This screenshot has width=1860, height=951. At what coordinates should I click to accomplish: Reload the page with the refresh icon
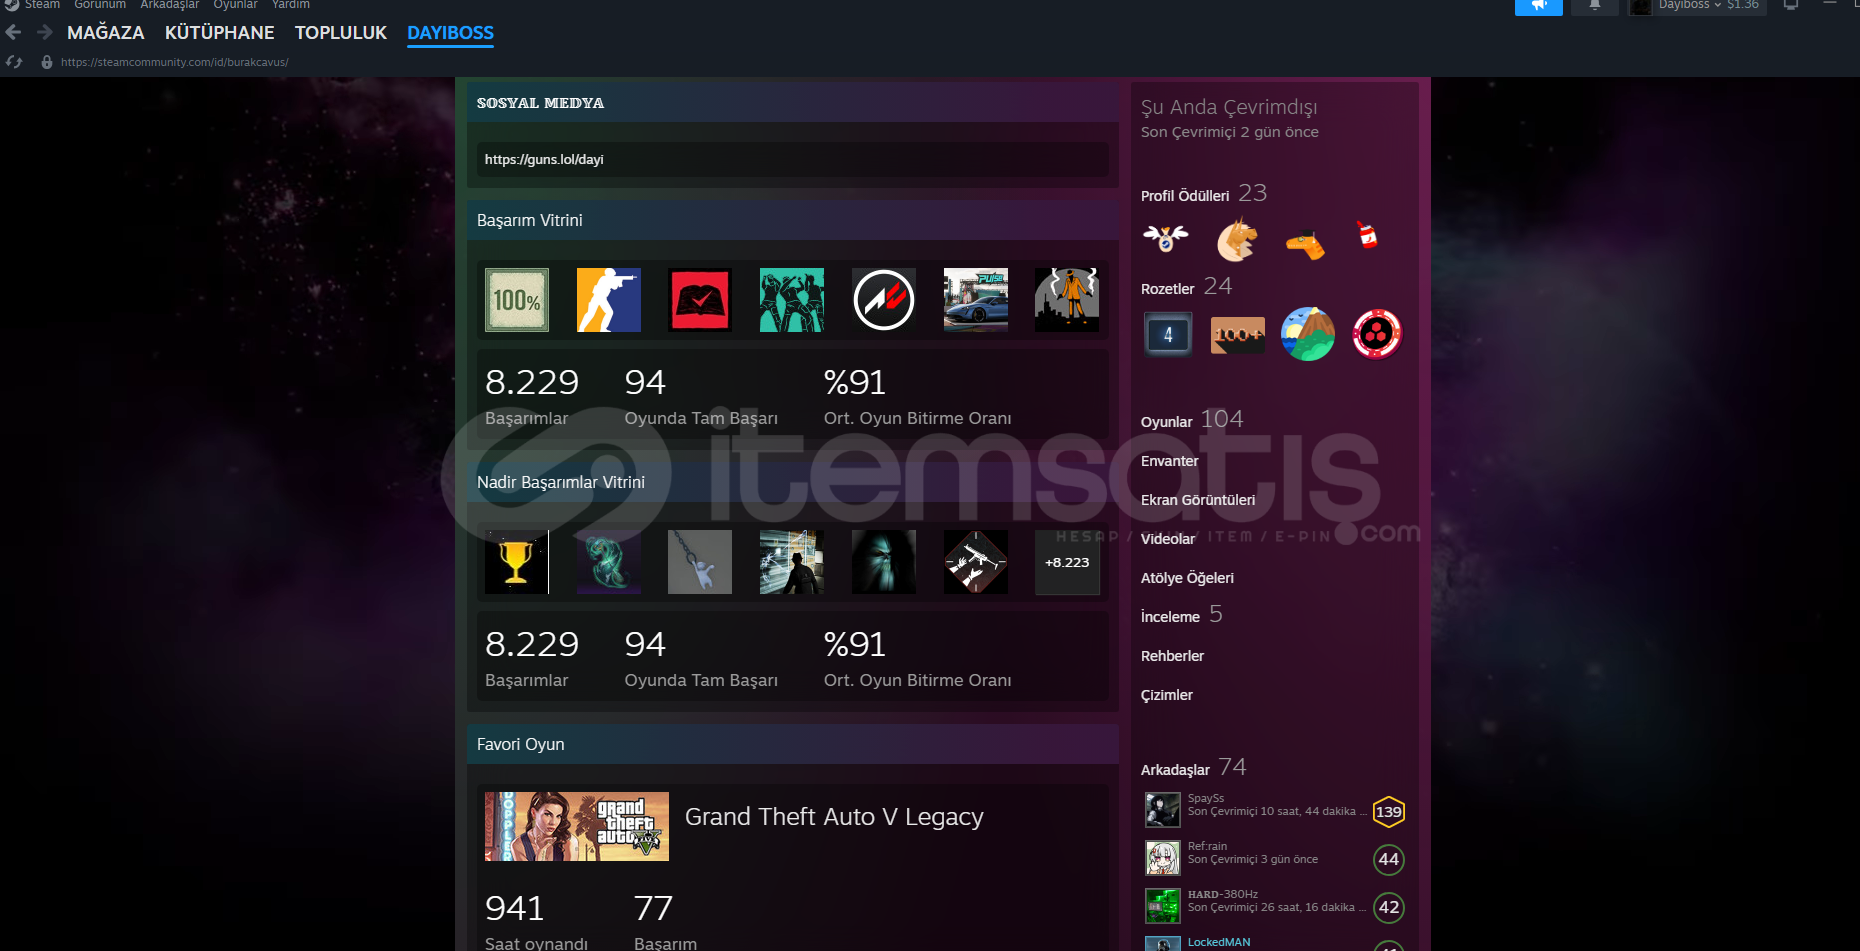(14, 62)
